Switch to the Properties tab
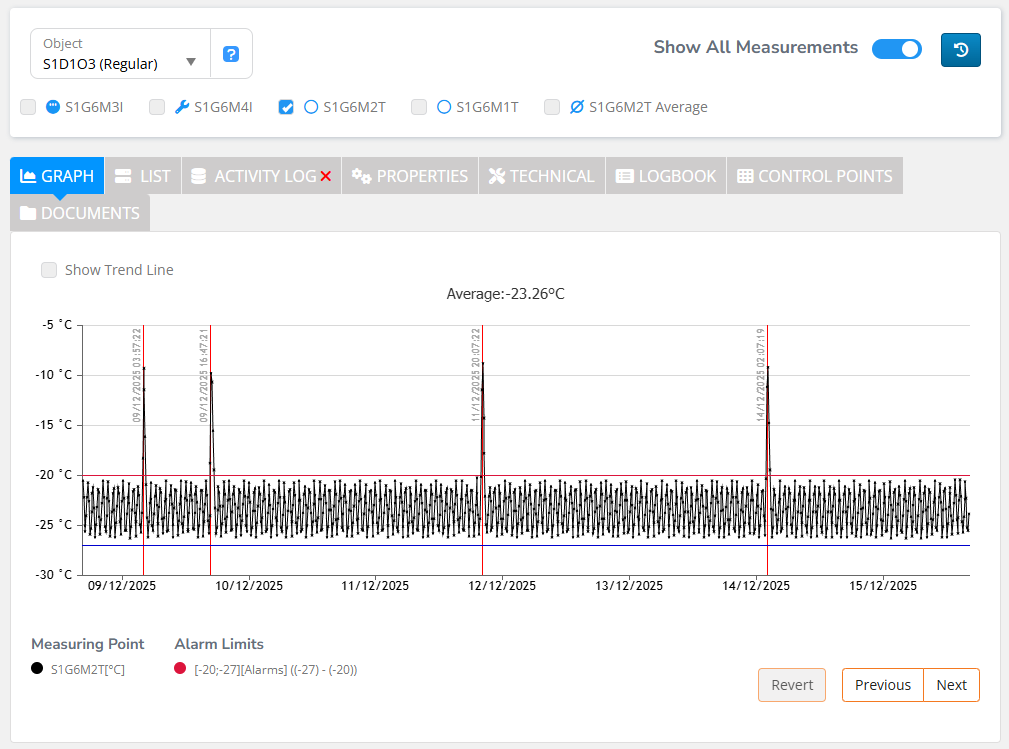This screenshot has height=749, width=1009. (410, 176)
